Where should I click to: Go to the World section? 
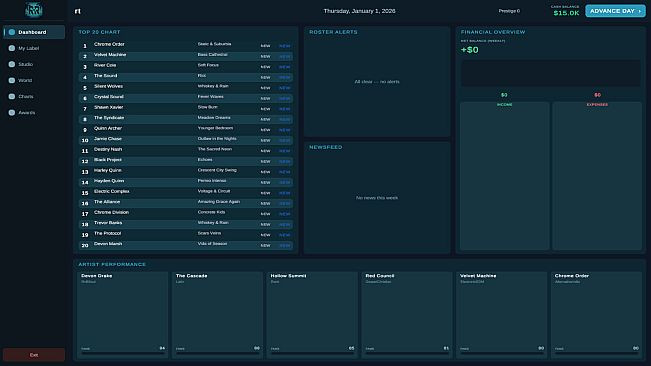click(x=34, y=80)
